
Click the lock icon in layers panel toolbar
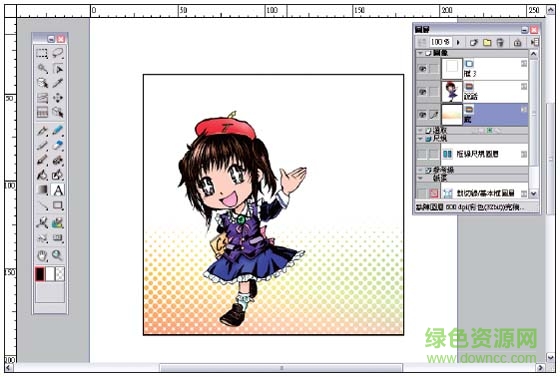coord(517,42)
